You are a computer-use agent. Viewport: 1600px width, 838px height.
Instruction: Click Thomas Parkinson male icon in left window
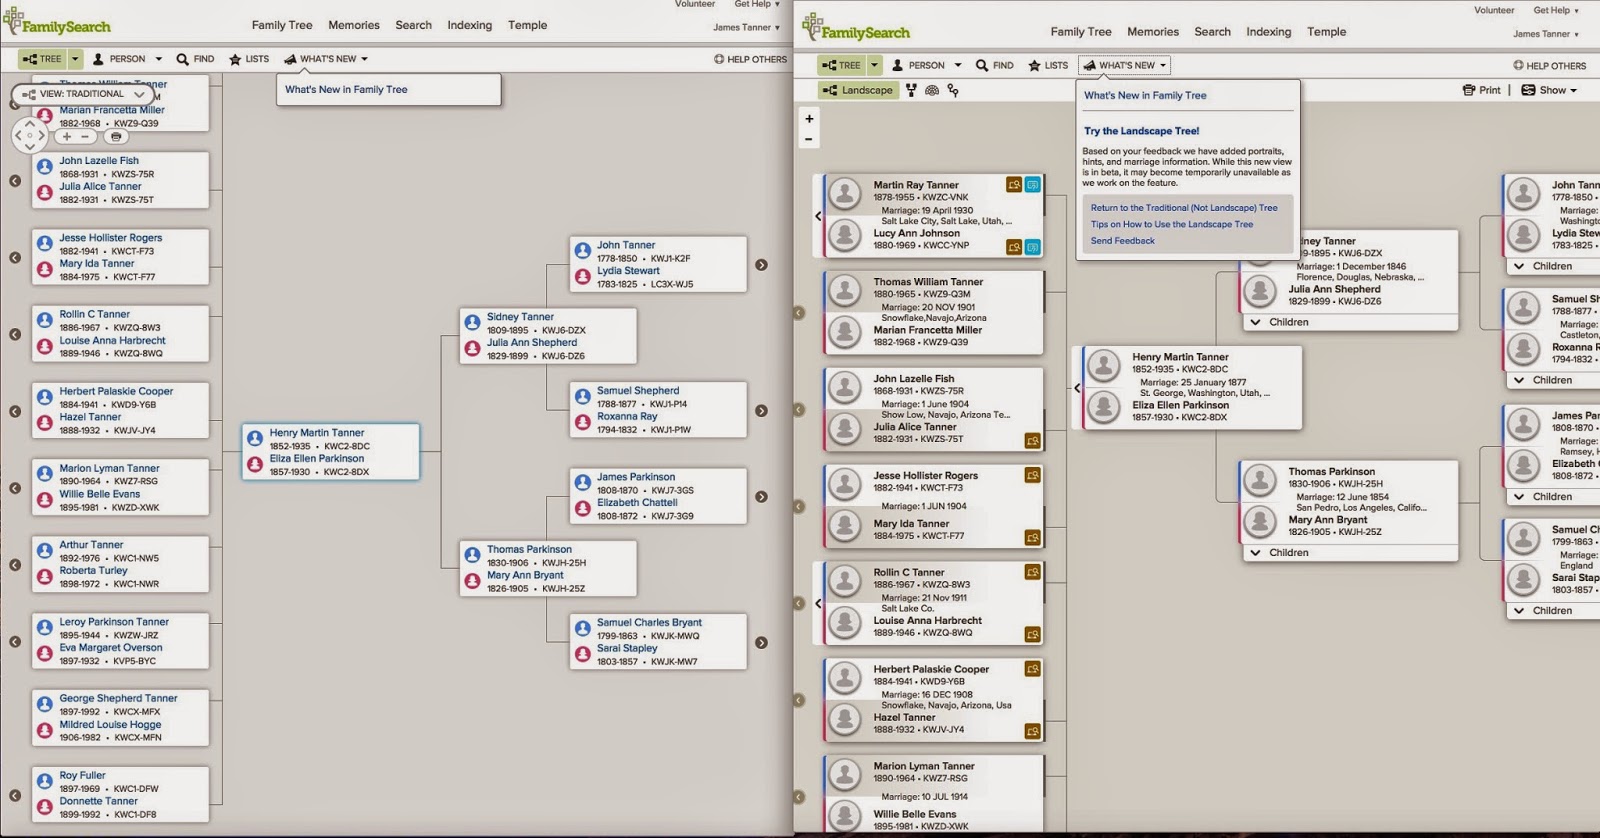(x=473, y=555)
